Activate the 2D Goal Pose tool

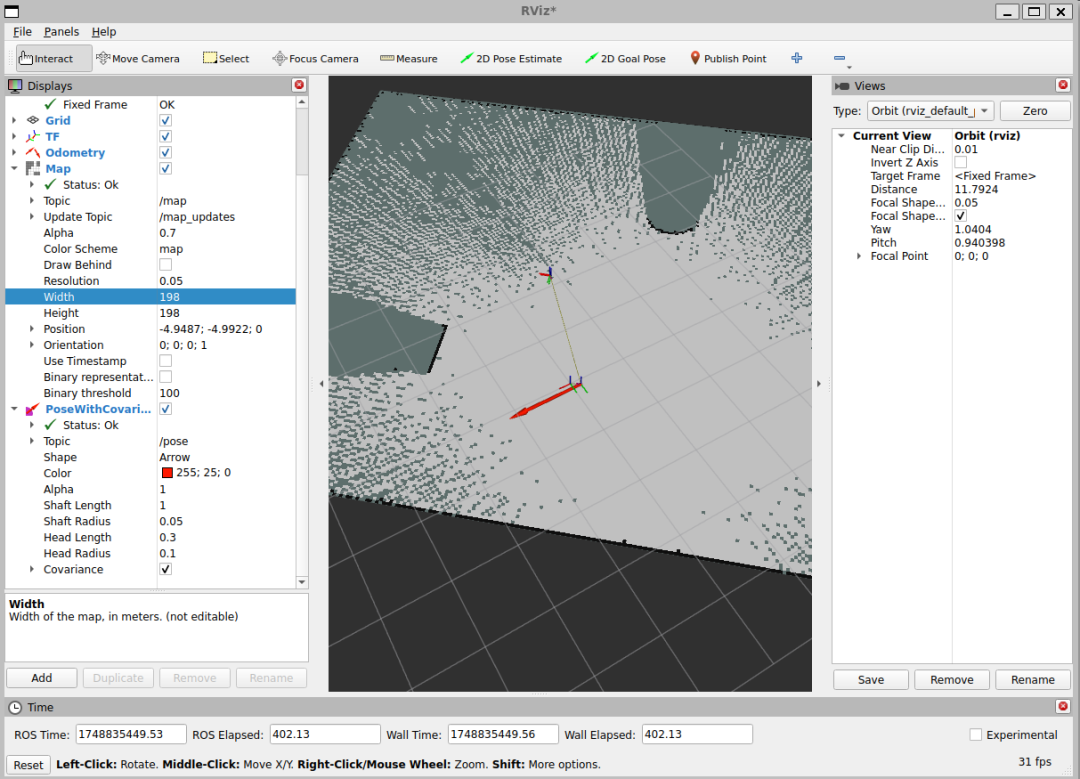625,57
